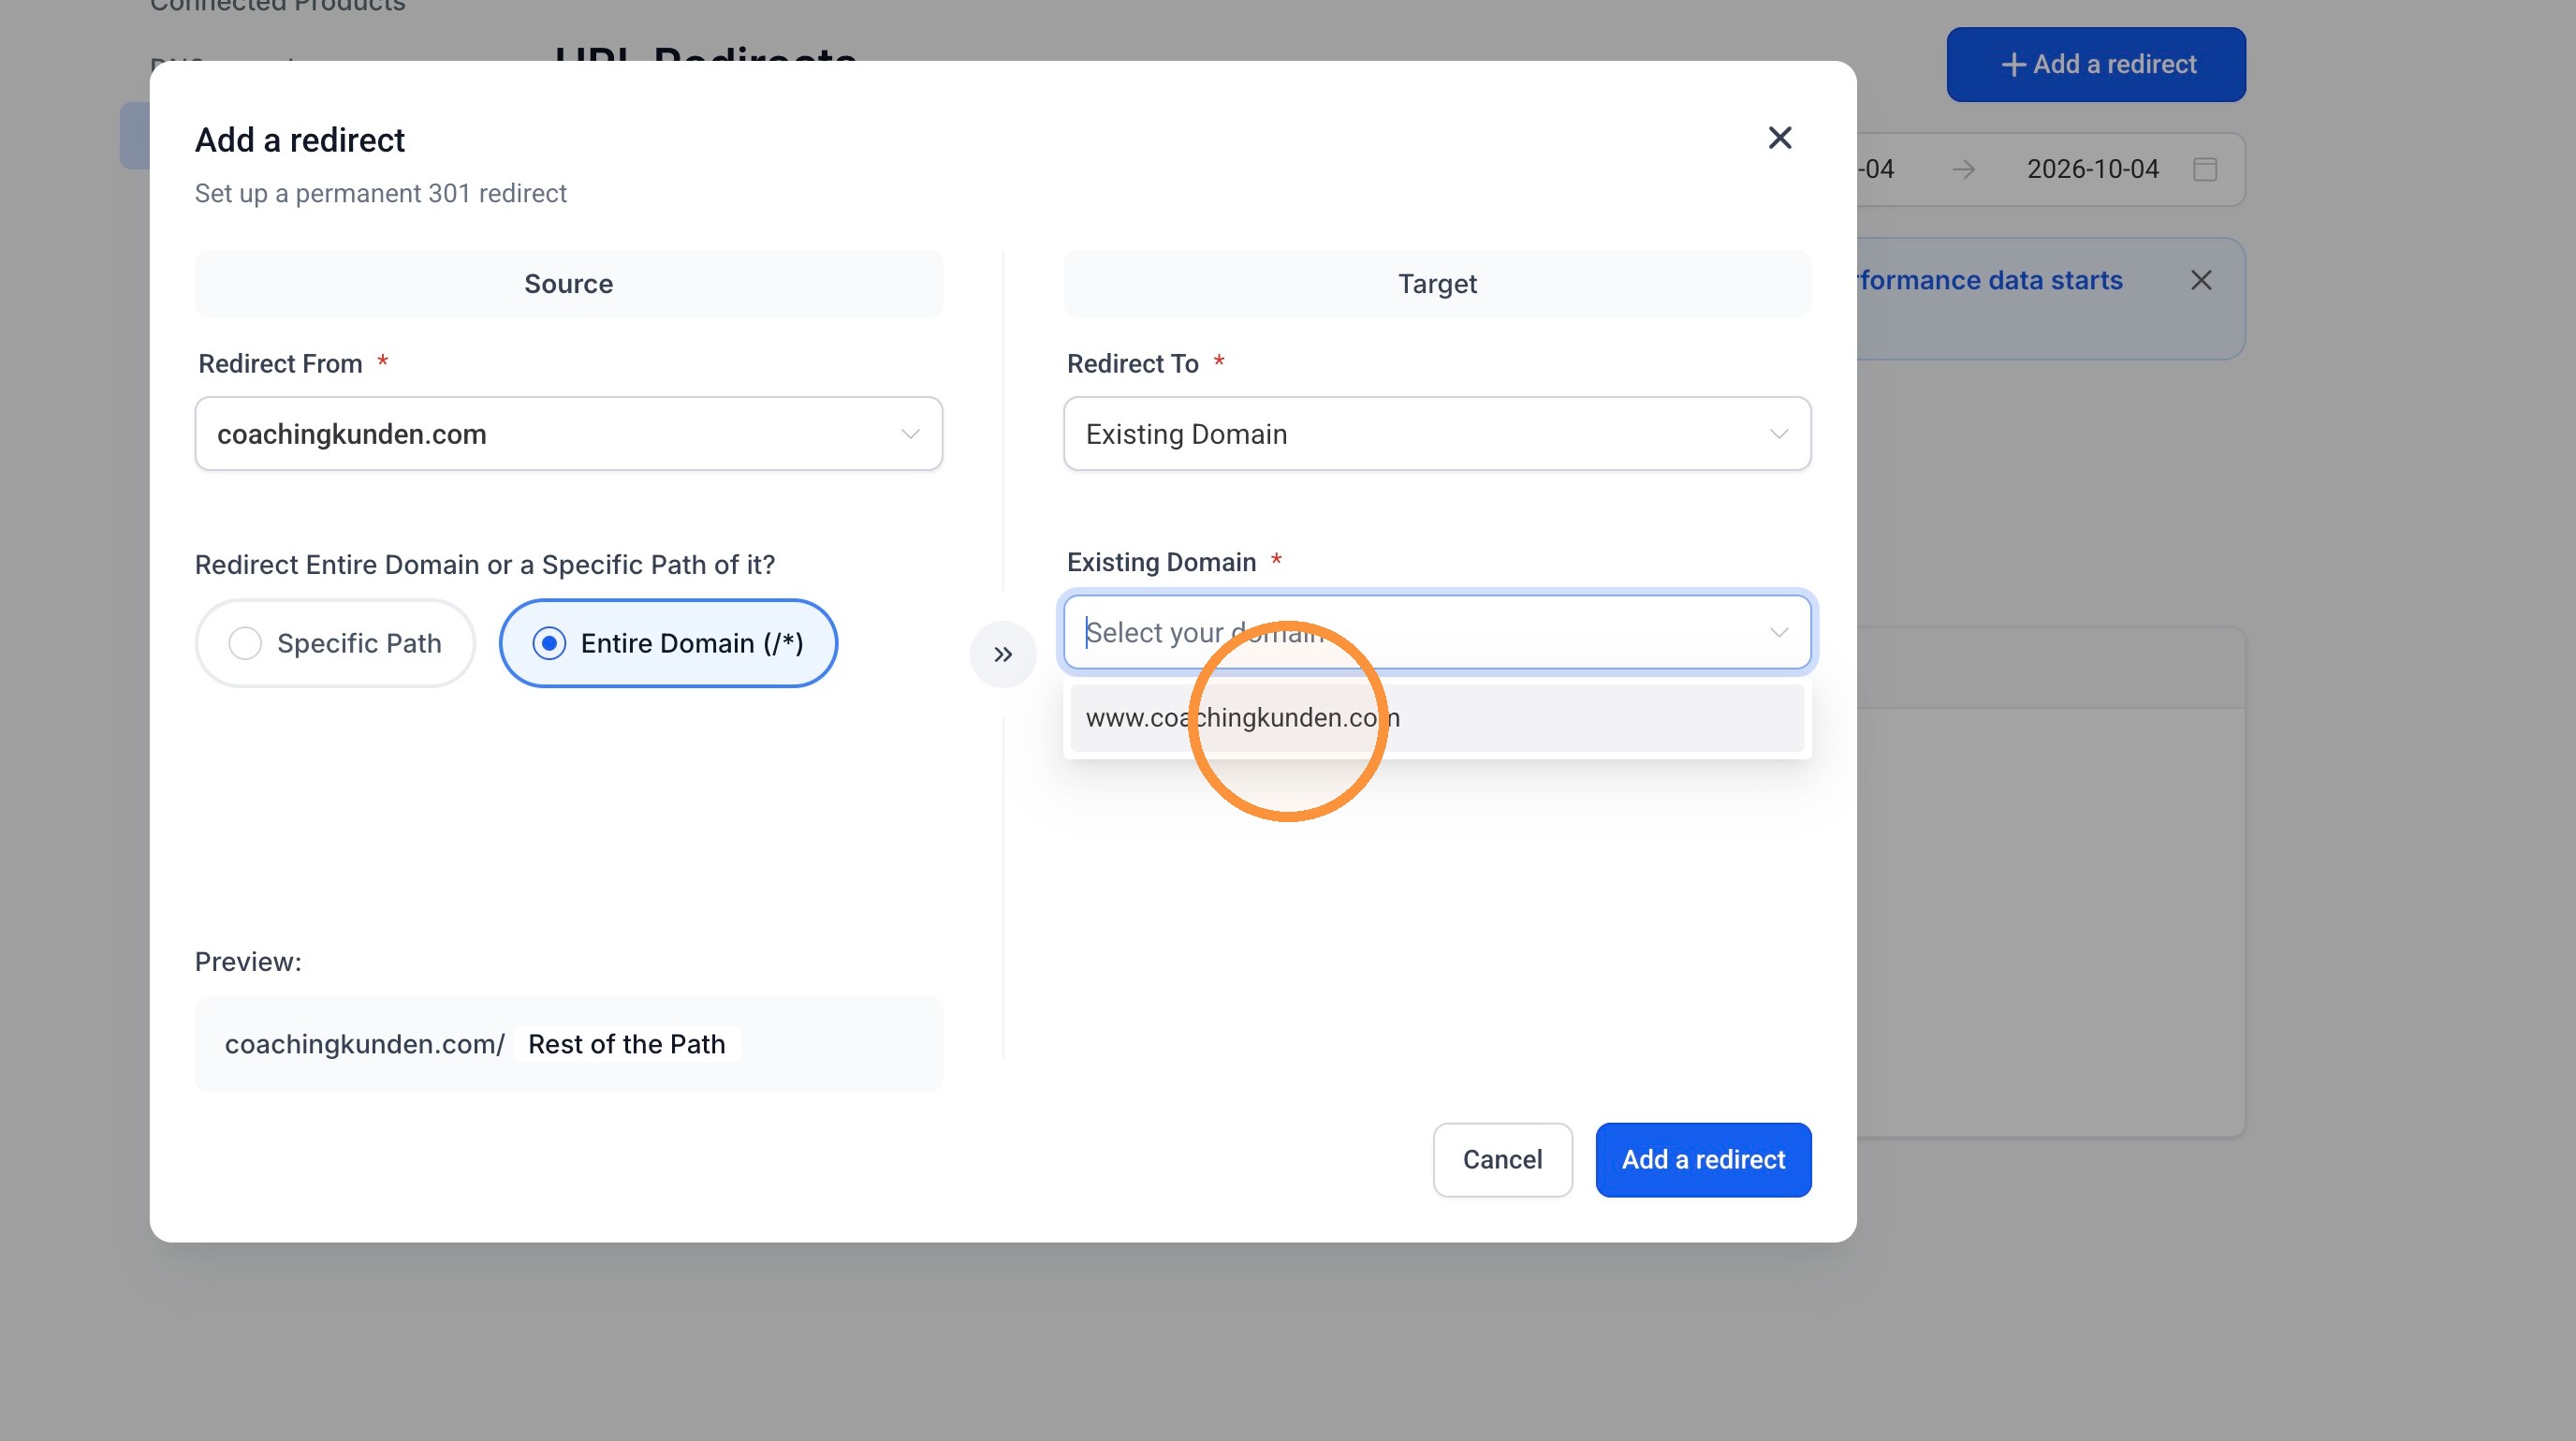Click the Source section header
The image size is (2576, 1441).
(x=569, y=284)
